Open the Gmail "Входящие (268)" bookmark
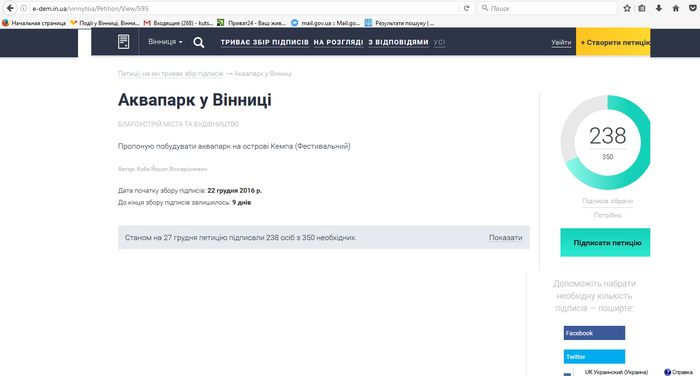 point(179,23)
